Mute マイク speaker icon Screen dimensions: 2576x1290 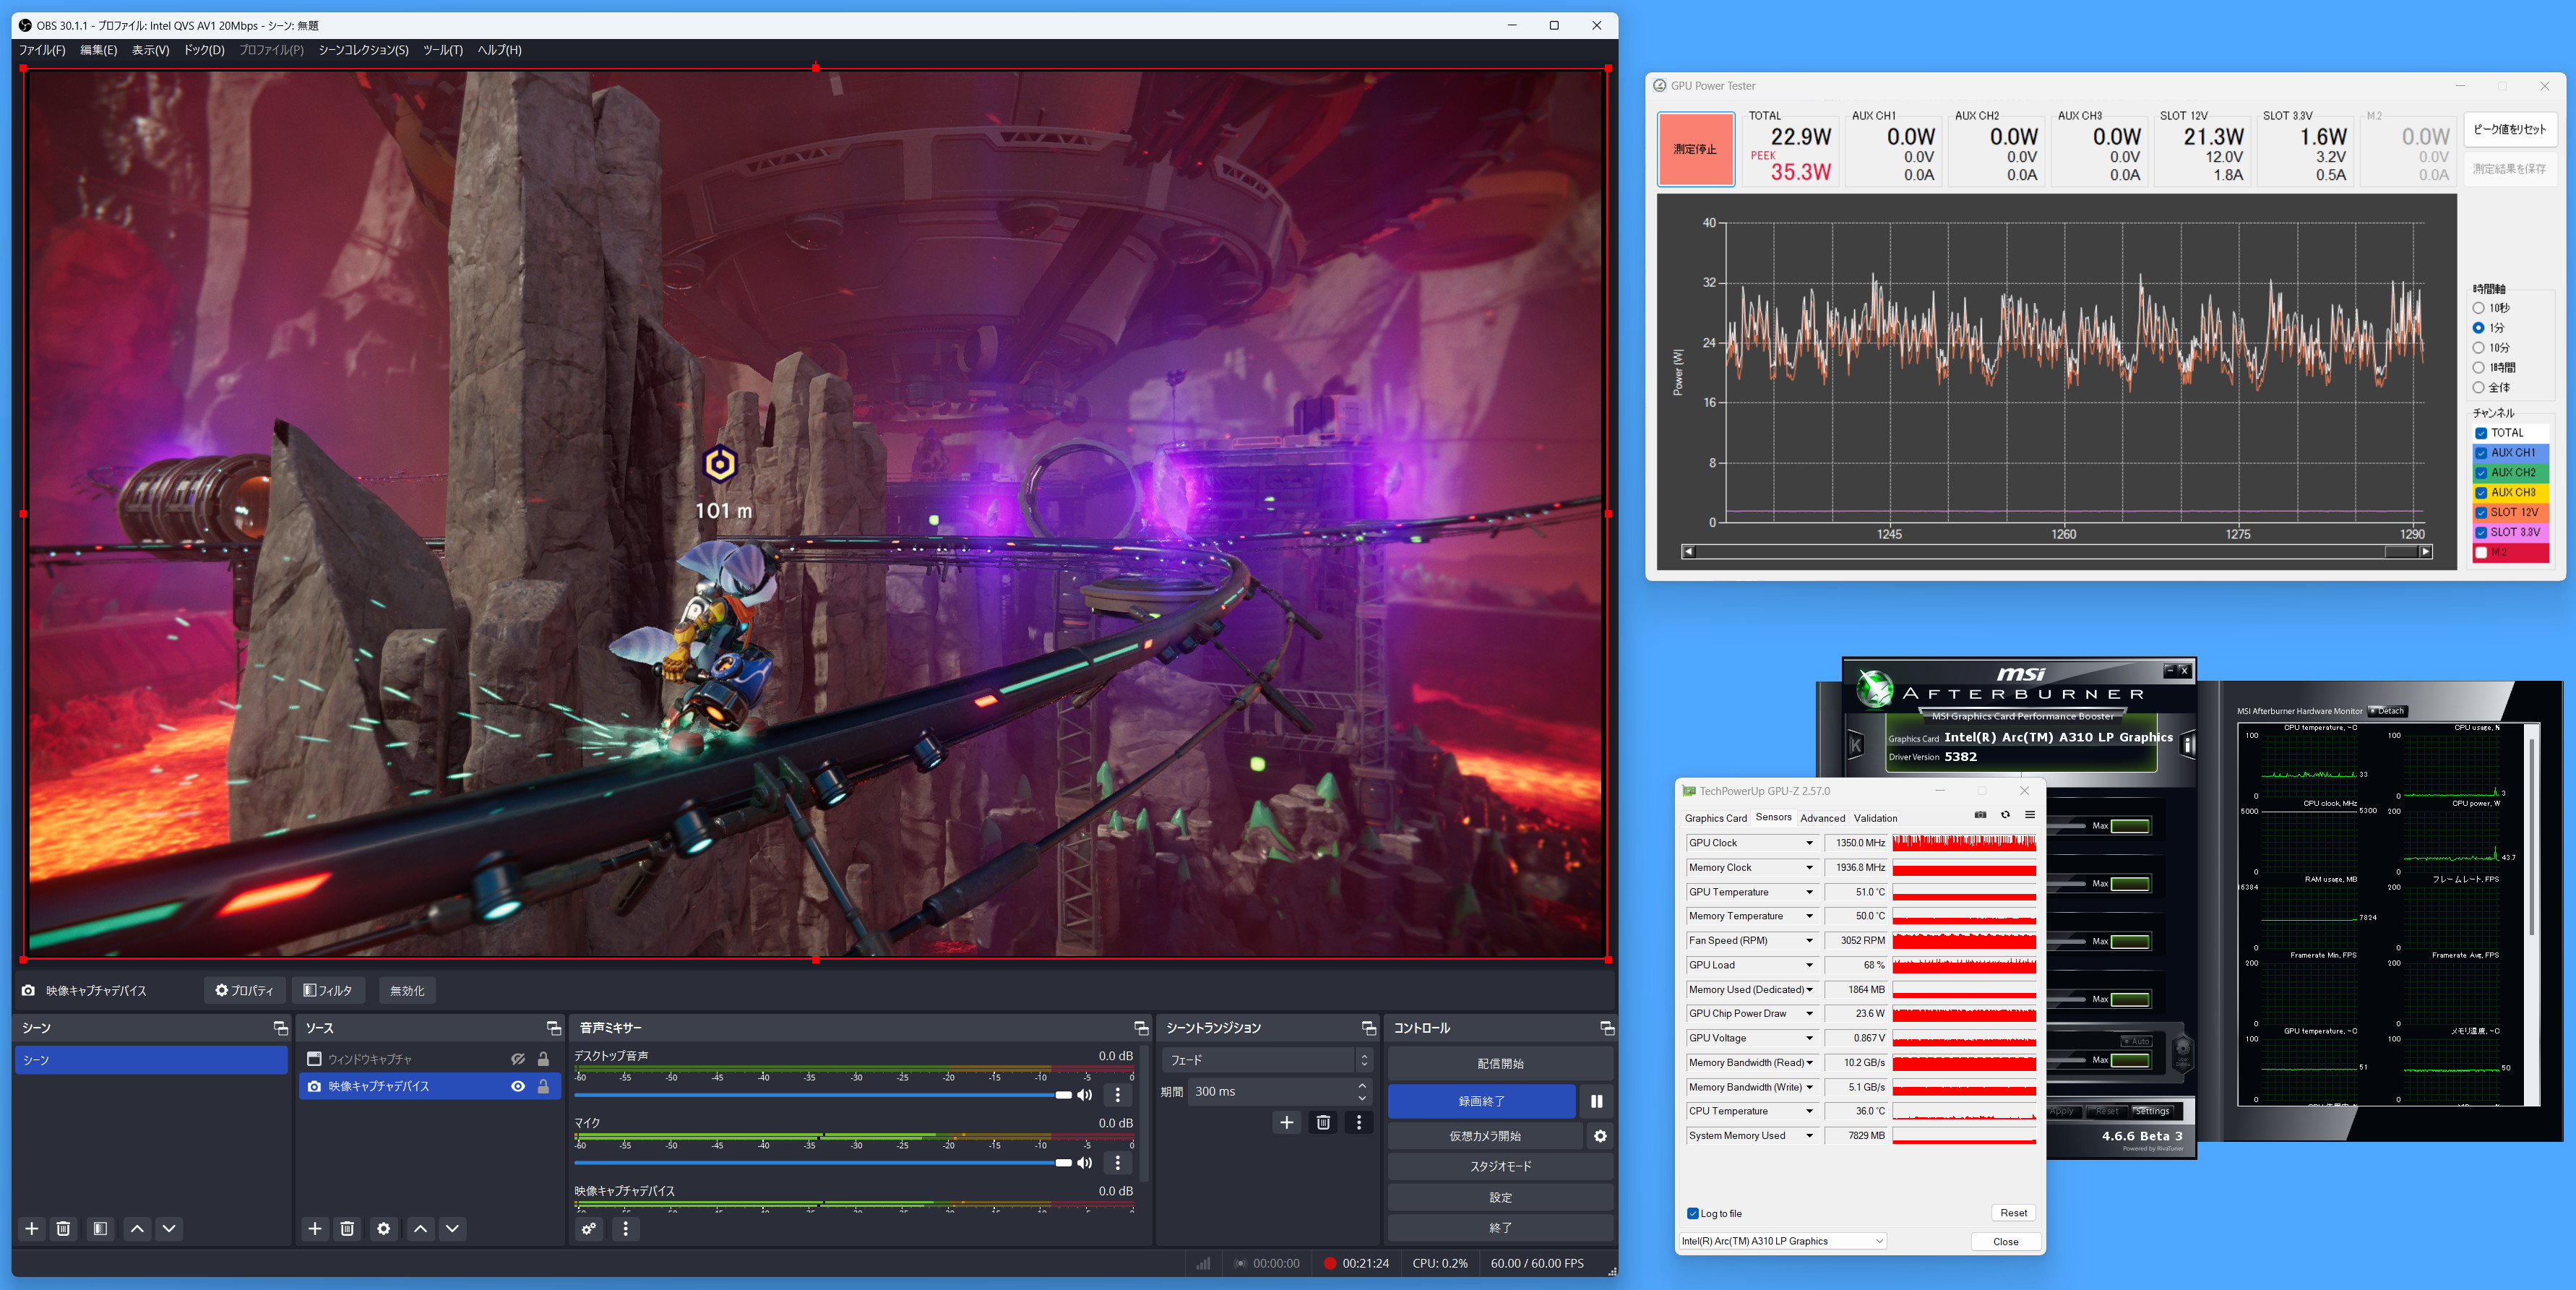click(x=1084, y=1162)
